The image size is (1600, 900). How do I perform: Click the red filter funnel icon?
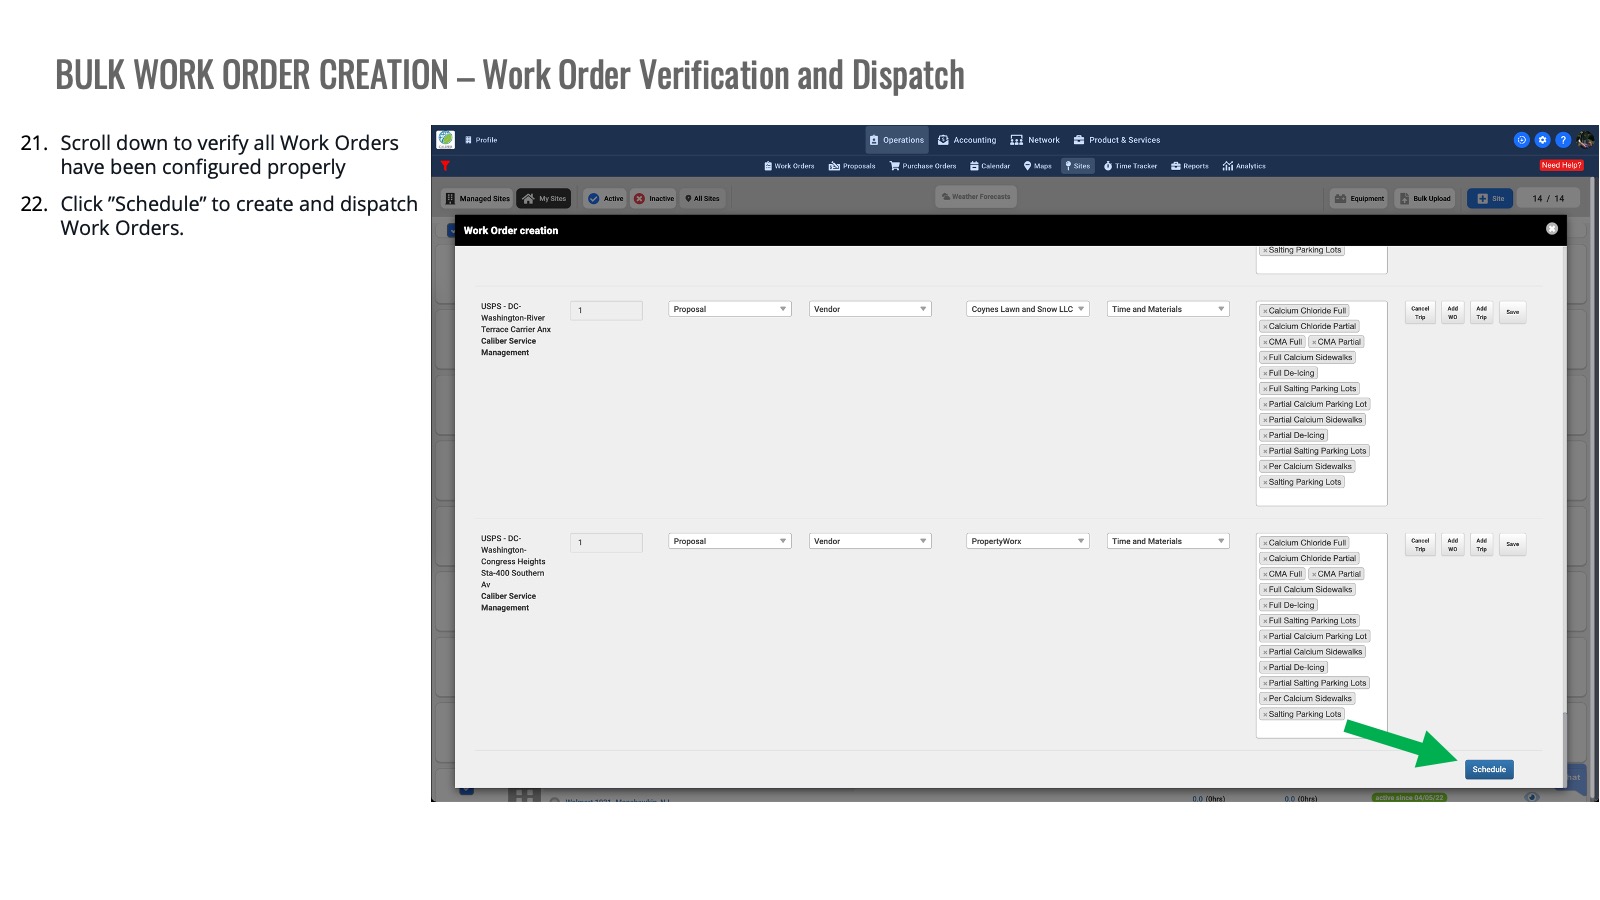coord(445,166)
